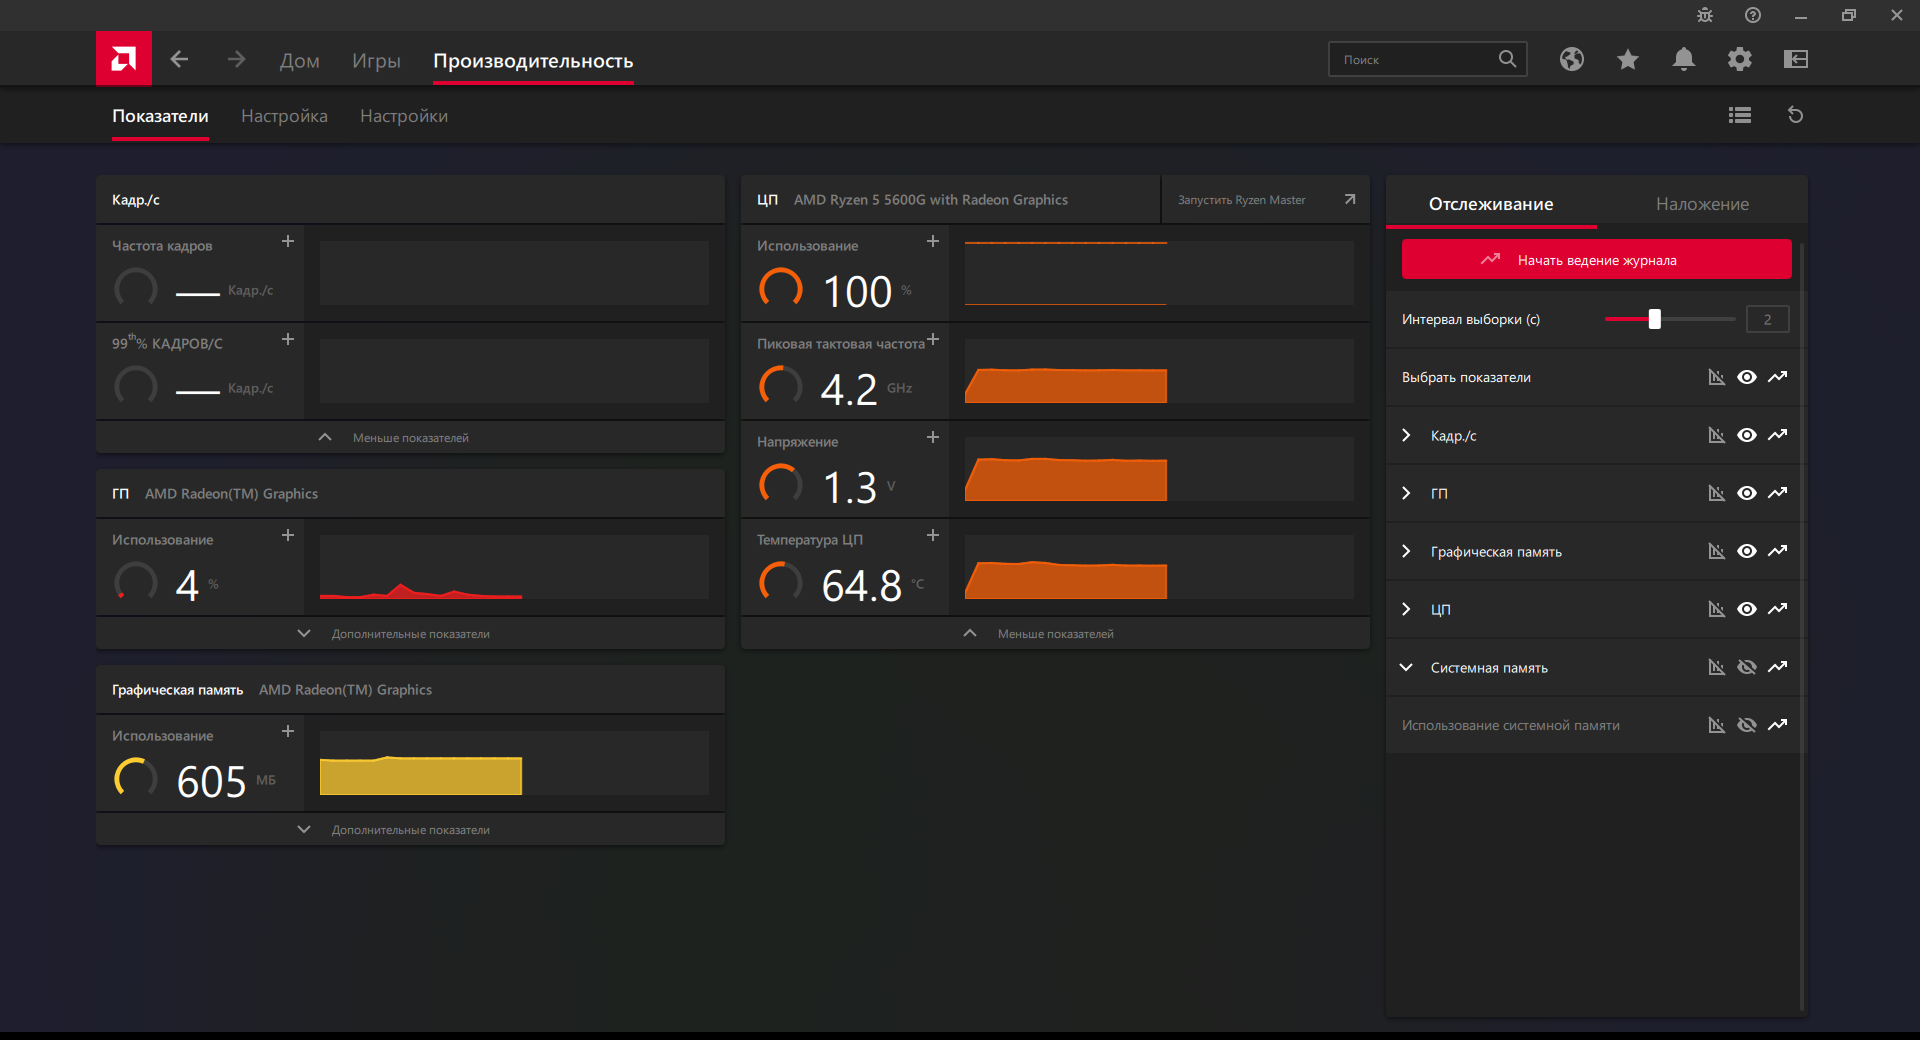Click Начать ведение журнала button

(x=1596, y=260)
